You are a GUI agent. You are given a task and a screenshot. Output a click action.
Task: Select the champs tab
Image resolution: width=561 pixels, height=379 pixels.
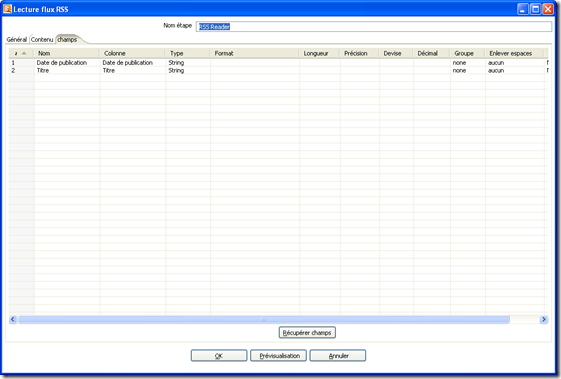coord(67,39)
